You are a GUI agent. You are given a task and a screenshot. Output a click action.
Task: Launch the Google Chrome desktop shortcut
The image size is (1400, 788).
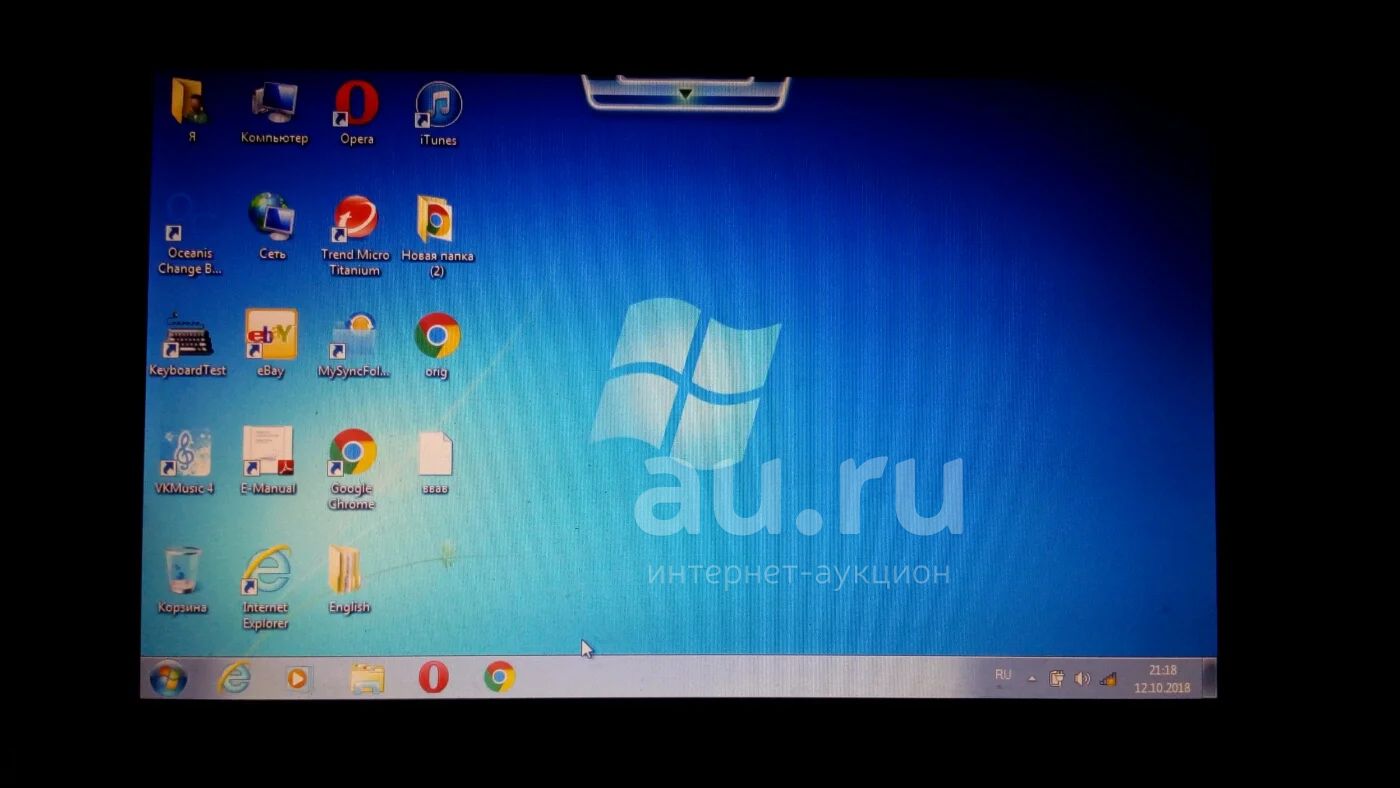tap(352, 453)
